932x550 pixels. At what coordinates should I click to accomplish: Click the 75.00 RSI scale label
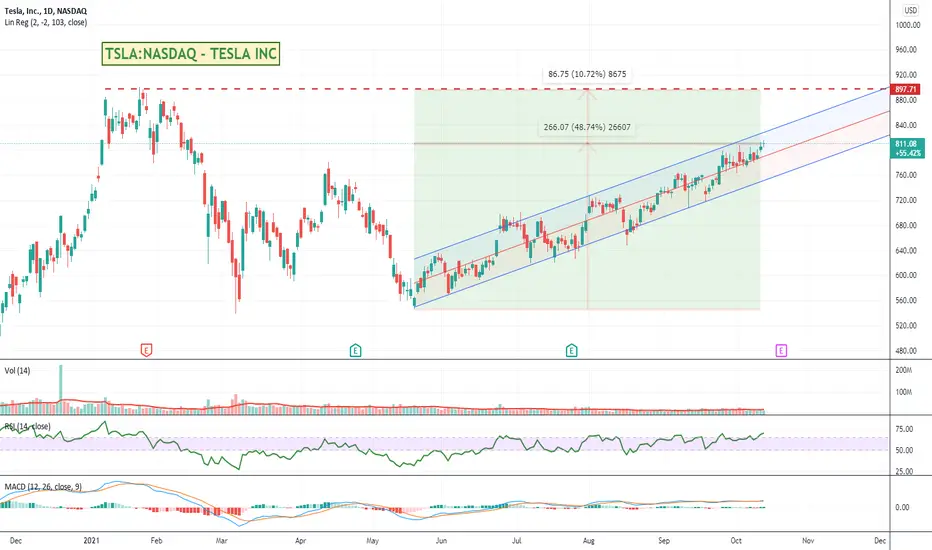(x=904, y=429)
